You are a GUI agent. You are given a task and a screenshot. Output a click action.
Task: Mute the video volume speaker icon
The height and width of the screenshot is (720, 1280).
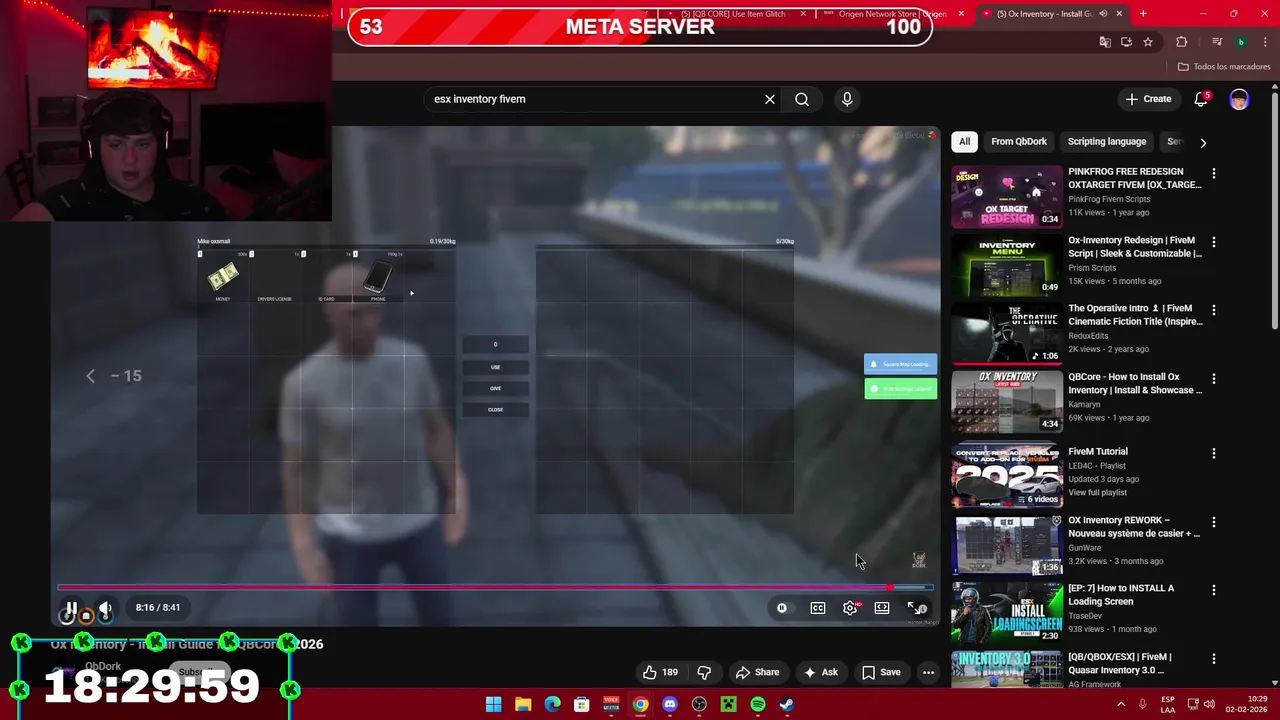[x=105, y=608]
